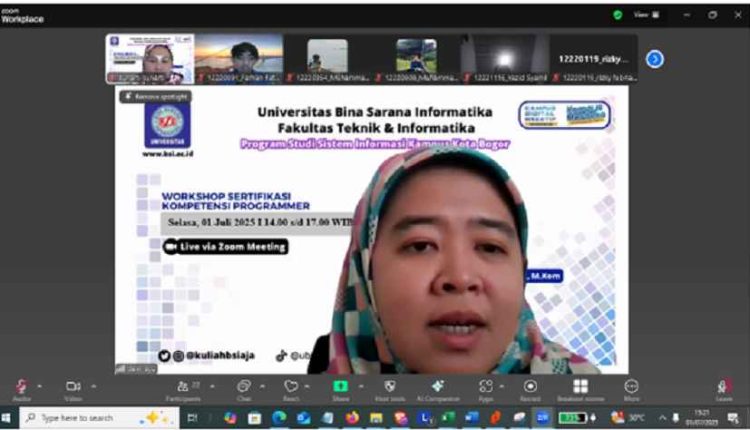Open the View layout menu

[646, 15]
